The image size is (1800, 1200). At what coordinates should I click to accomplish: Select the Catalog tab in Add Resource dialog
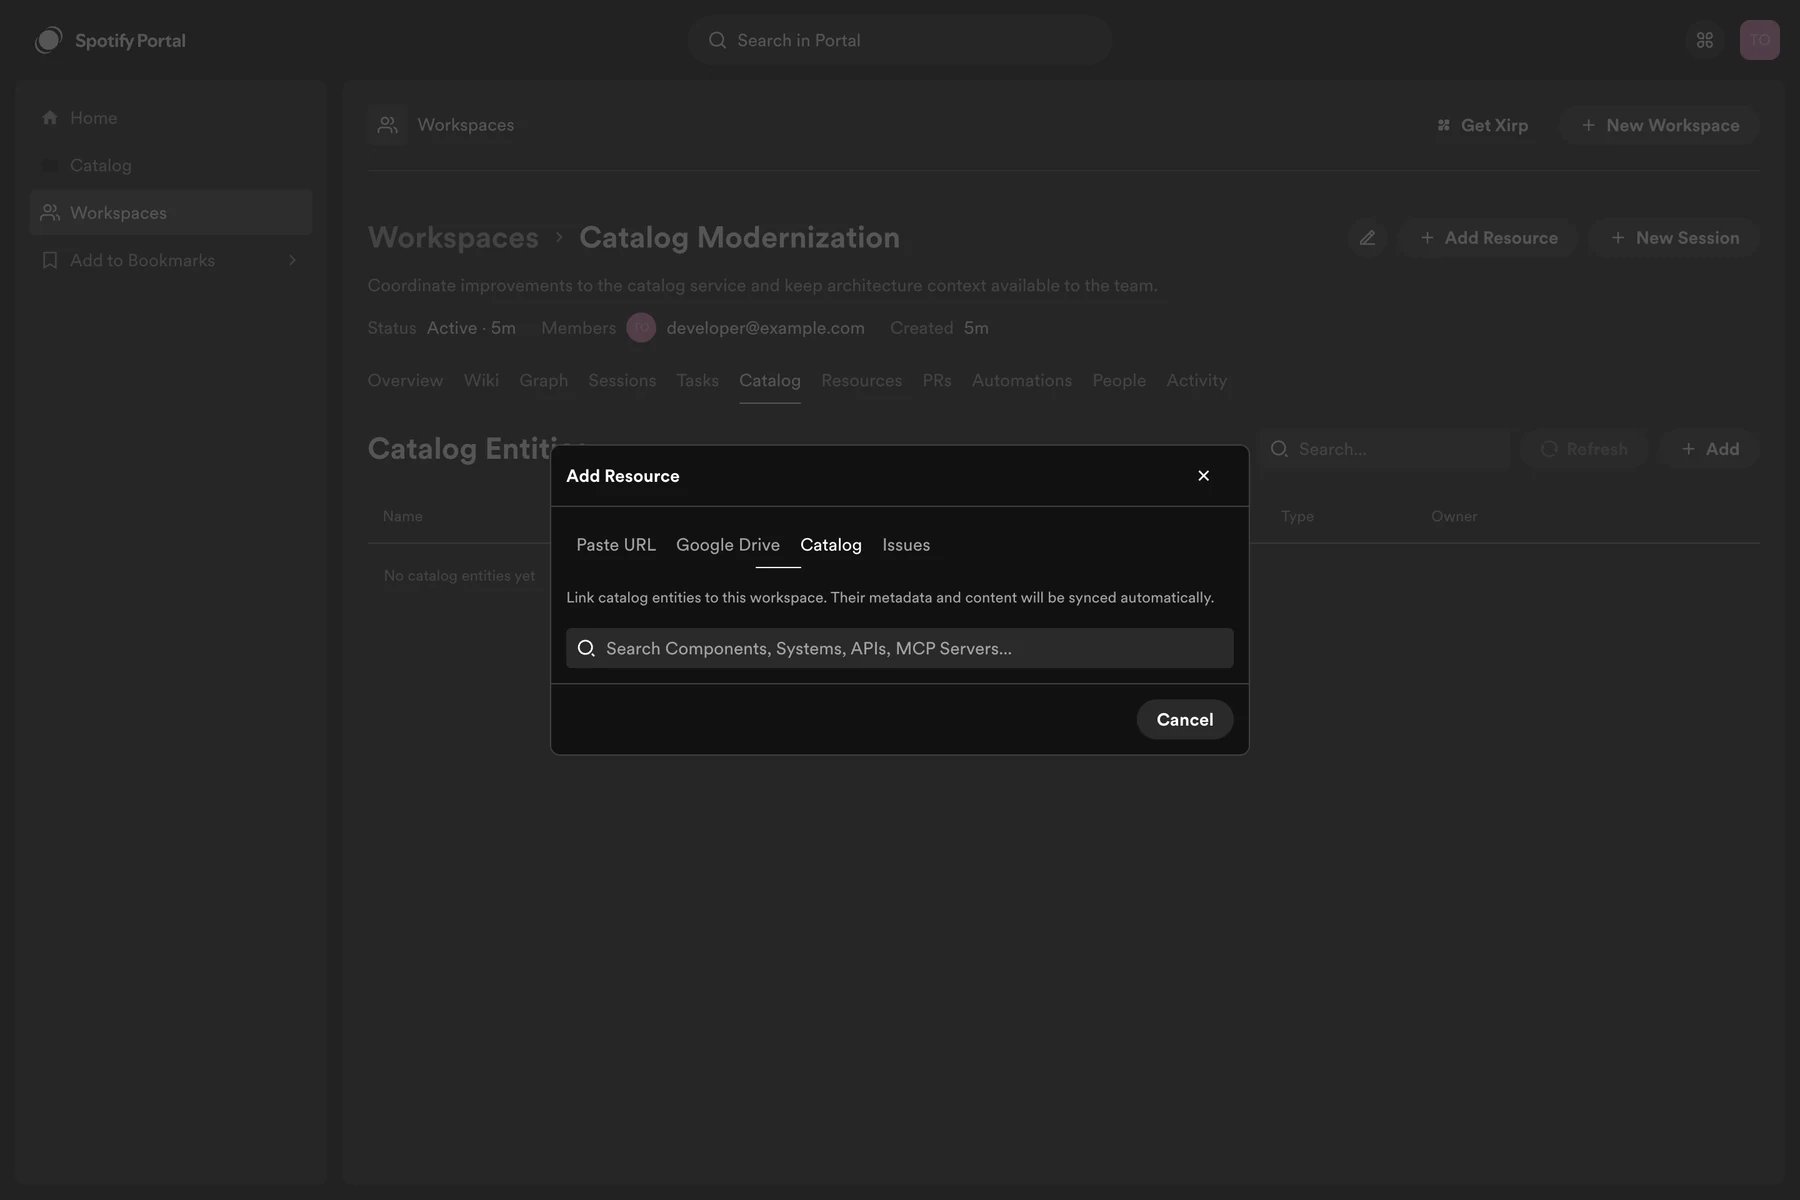pyautogui.click(x=831, y=545)
